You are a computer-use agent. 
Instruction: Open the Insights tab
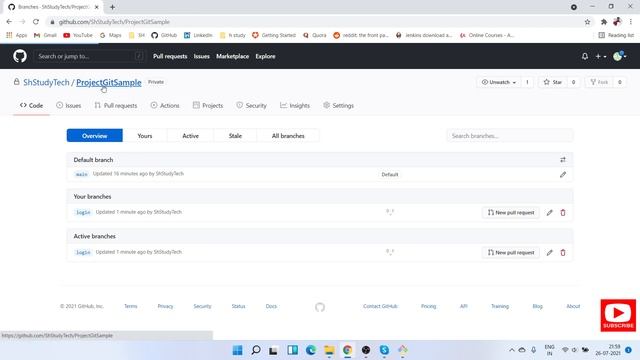pos(295,105)
